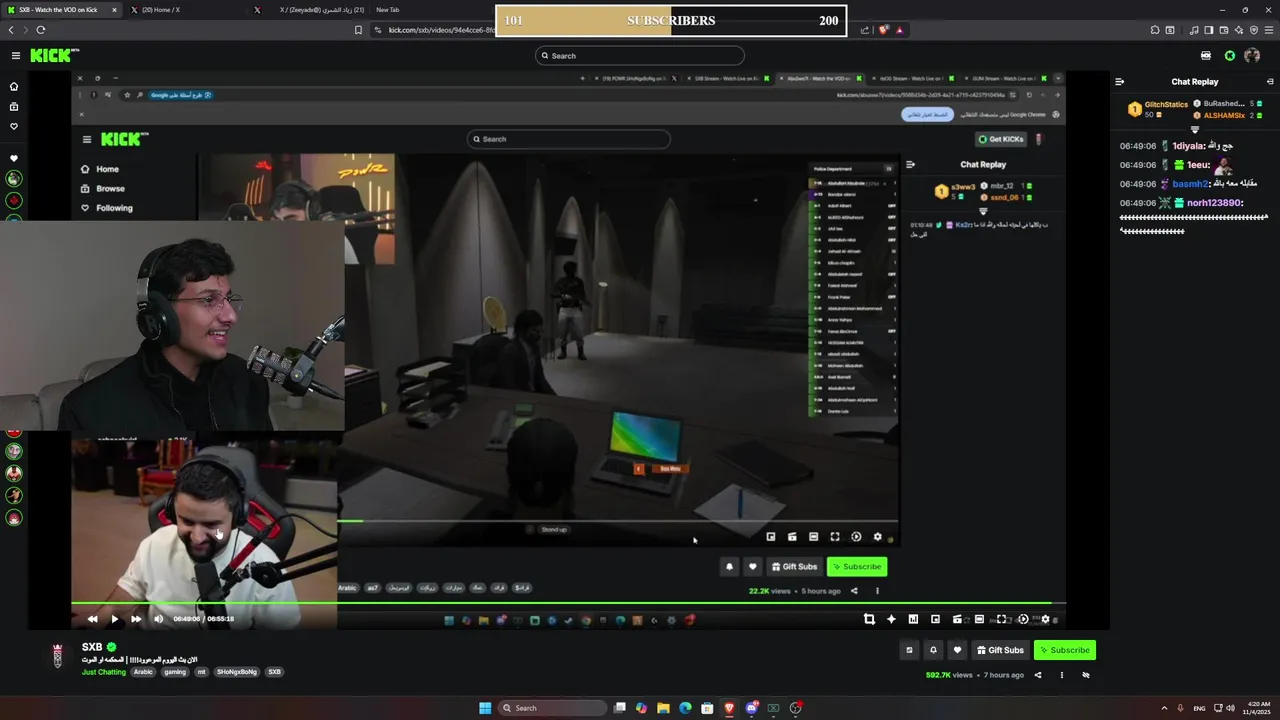Open Leo AI sparkle icon

(1238, 30)
